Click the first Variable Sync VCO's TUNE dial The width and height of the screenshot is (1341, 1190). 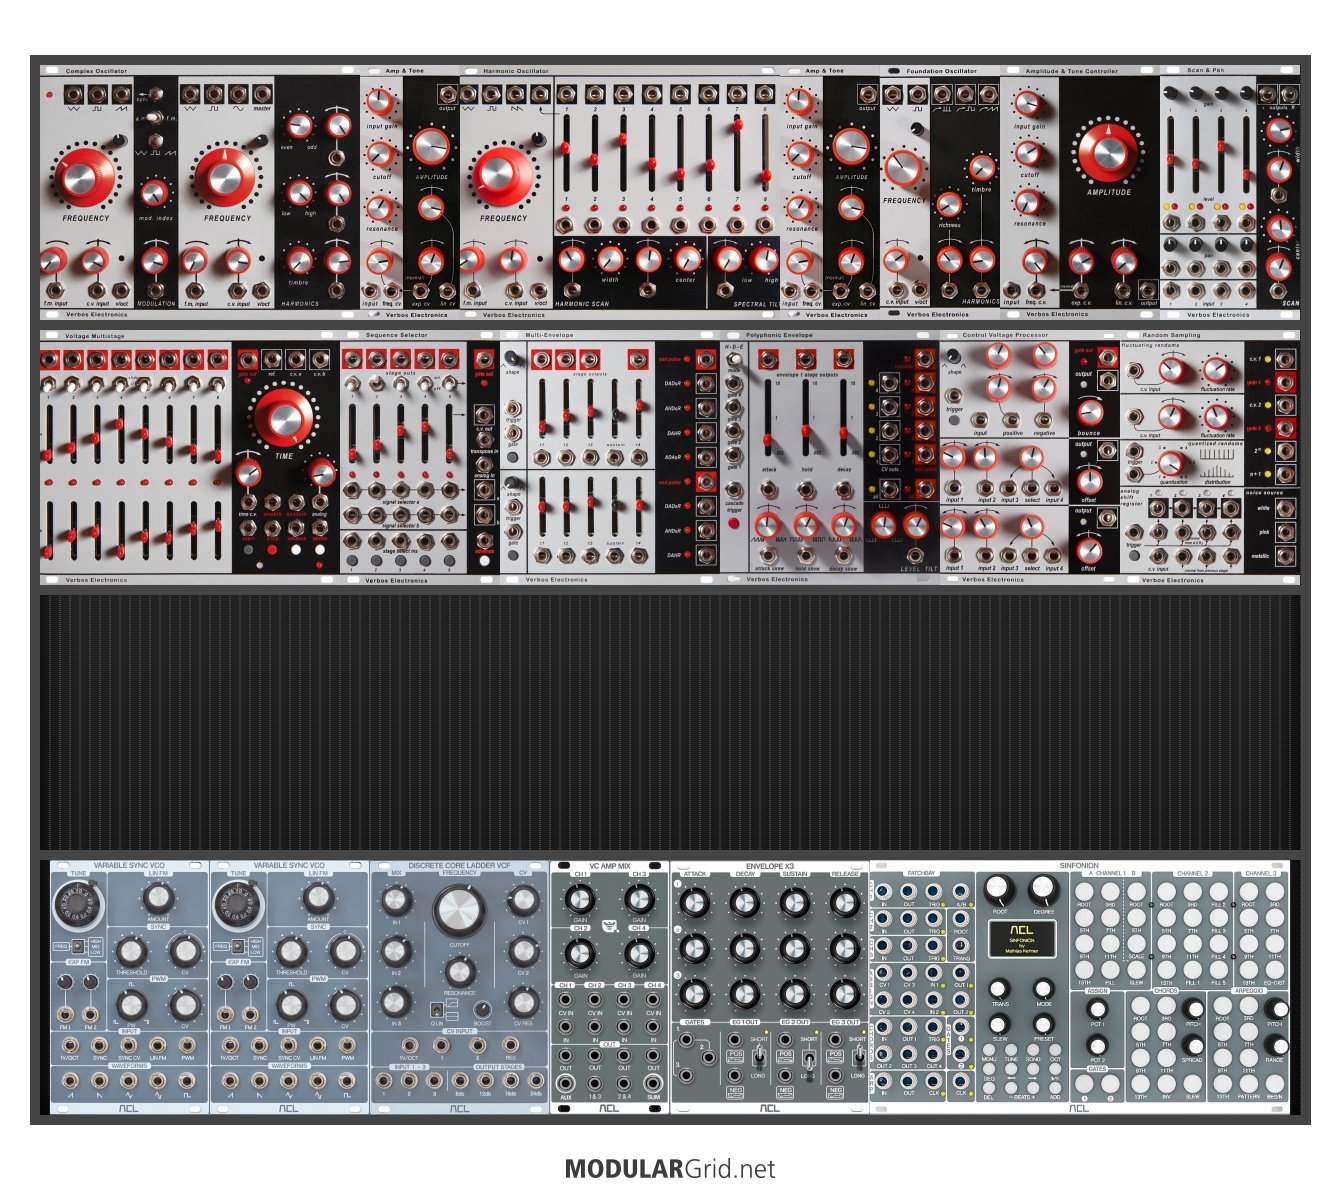pyautogui.click(x=78, y=906)
